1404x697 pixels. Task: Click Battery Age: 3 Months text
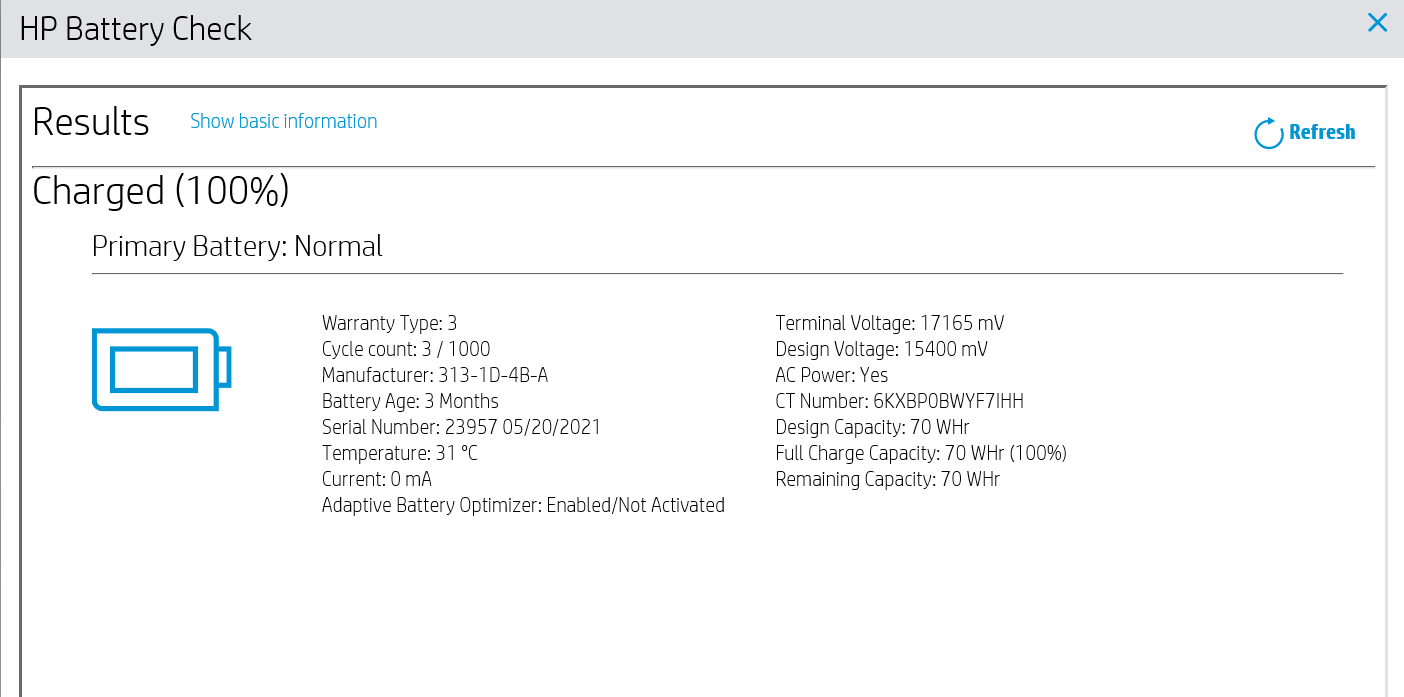[410, 401]
